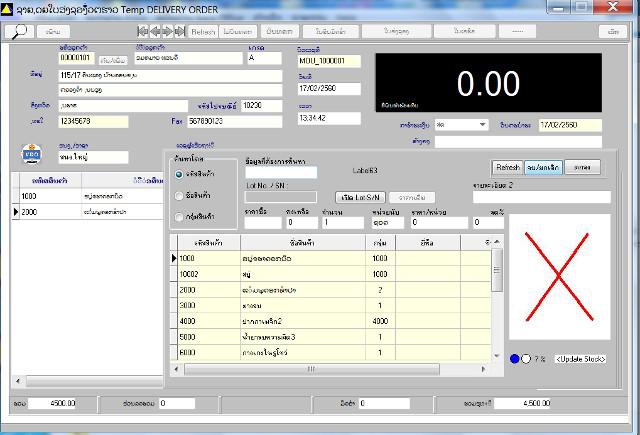Open the dropdown left of date 17/02/2560
The height and width of the screenshot is (435, 640).
[x=483, y=125]
